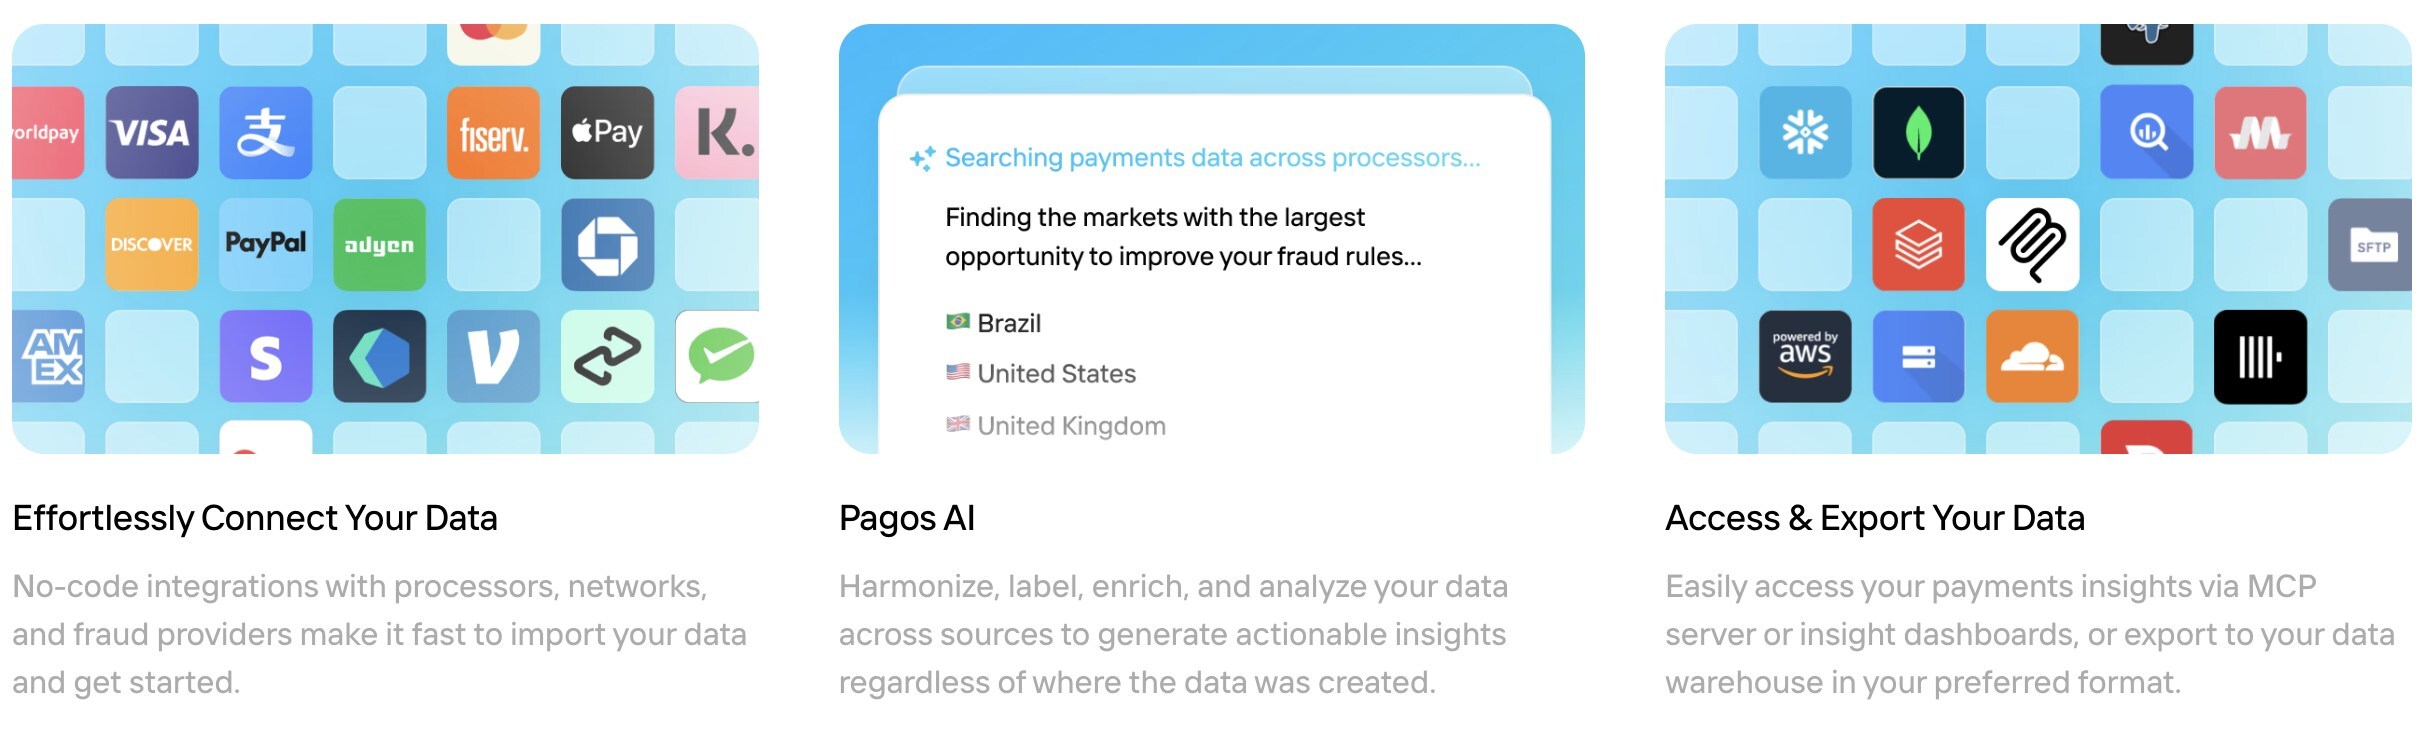
Task: Click the Brazil market result
Action: (1008, 323)
